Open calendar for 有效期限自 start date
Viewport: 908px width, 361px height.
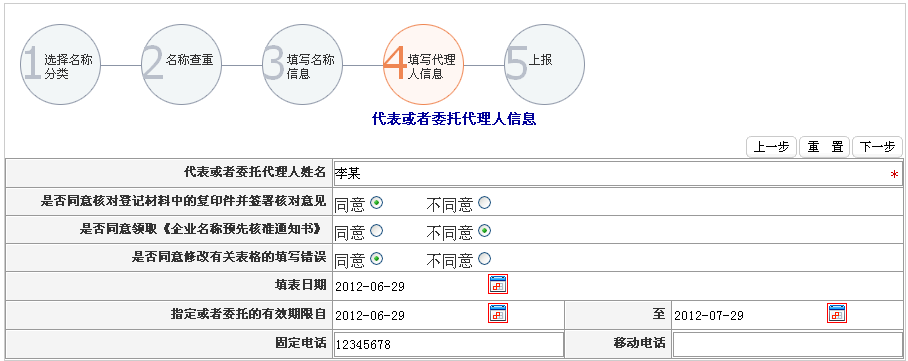498,313
